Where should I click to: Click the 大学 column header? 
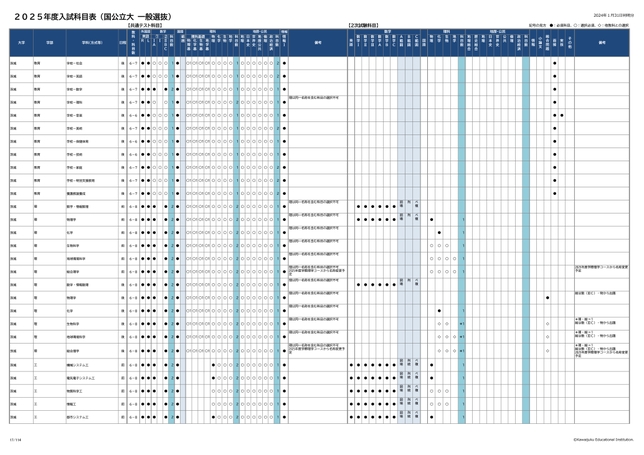click(21, 43)
